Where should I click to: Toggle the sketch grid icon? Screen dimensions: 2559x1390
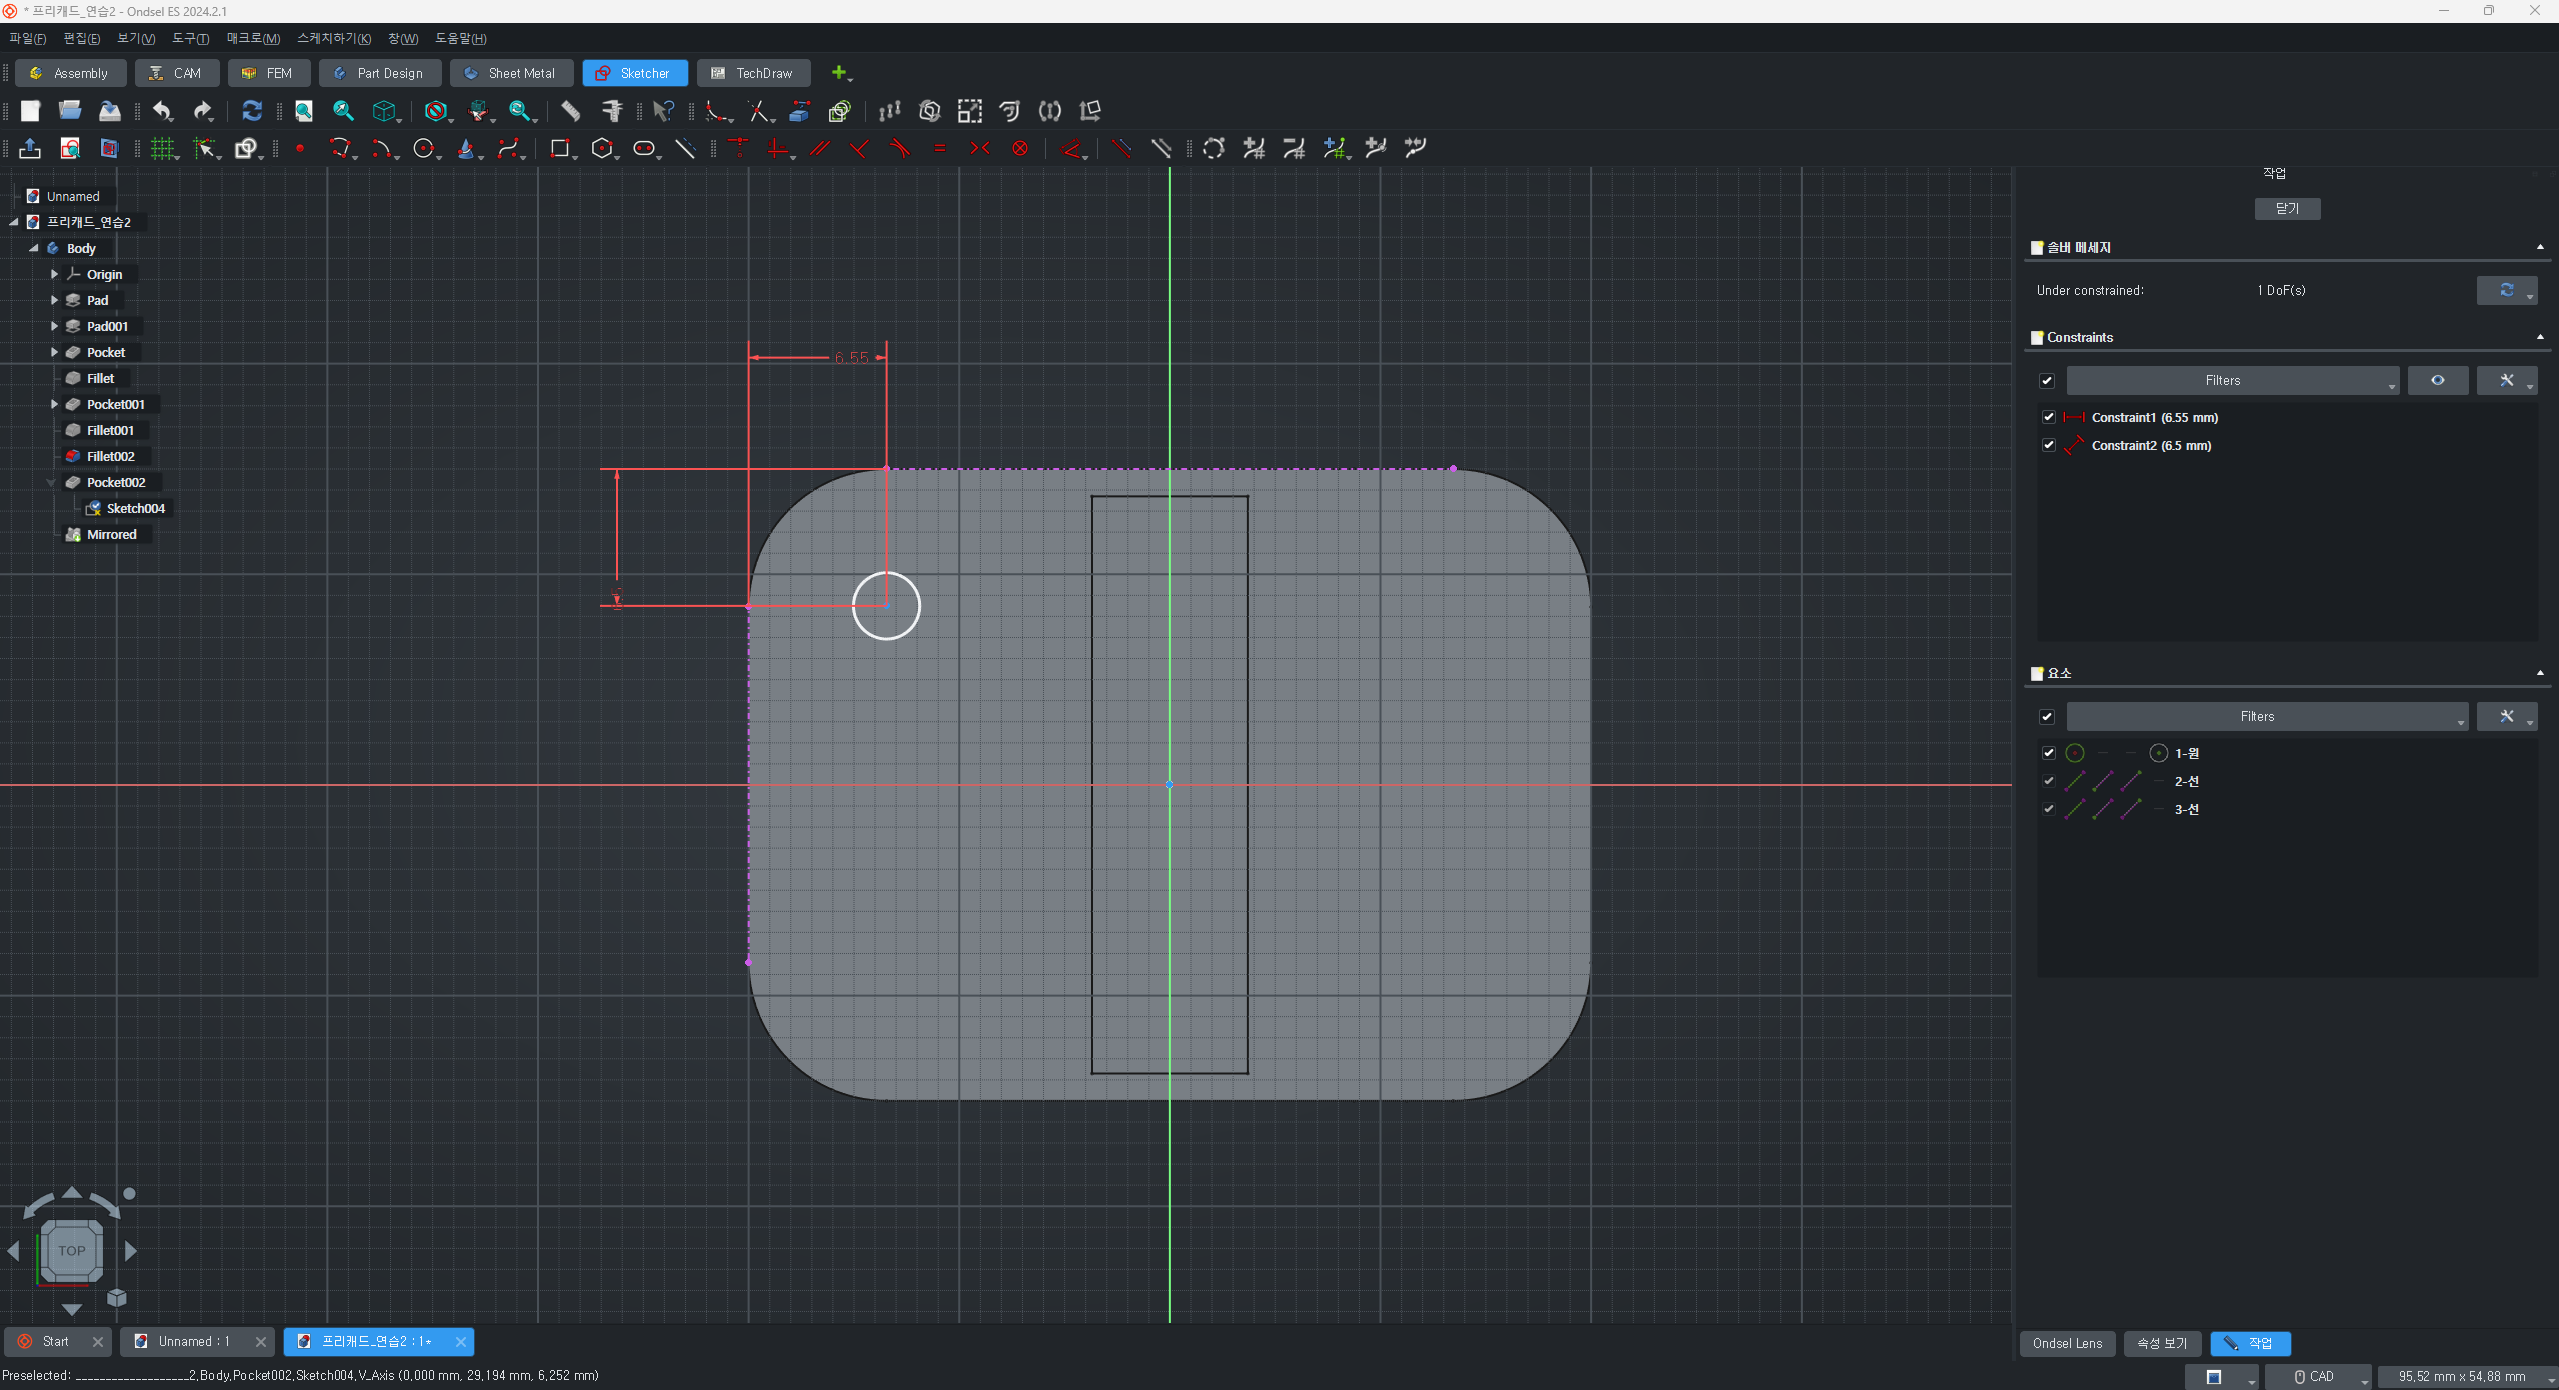161,149
